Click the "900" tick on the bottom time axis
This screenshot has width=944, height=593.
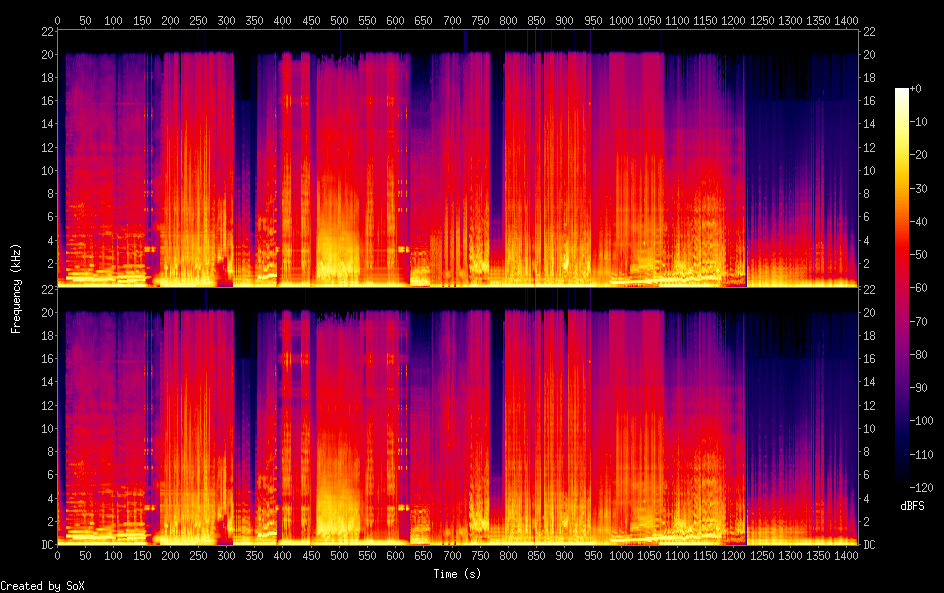pos(564,556)
